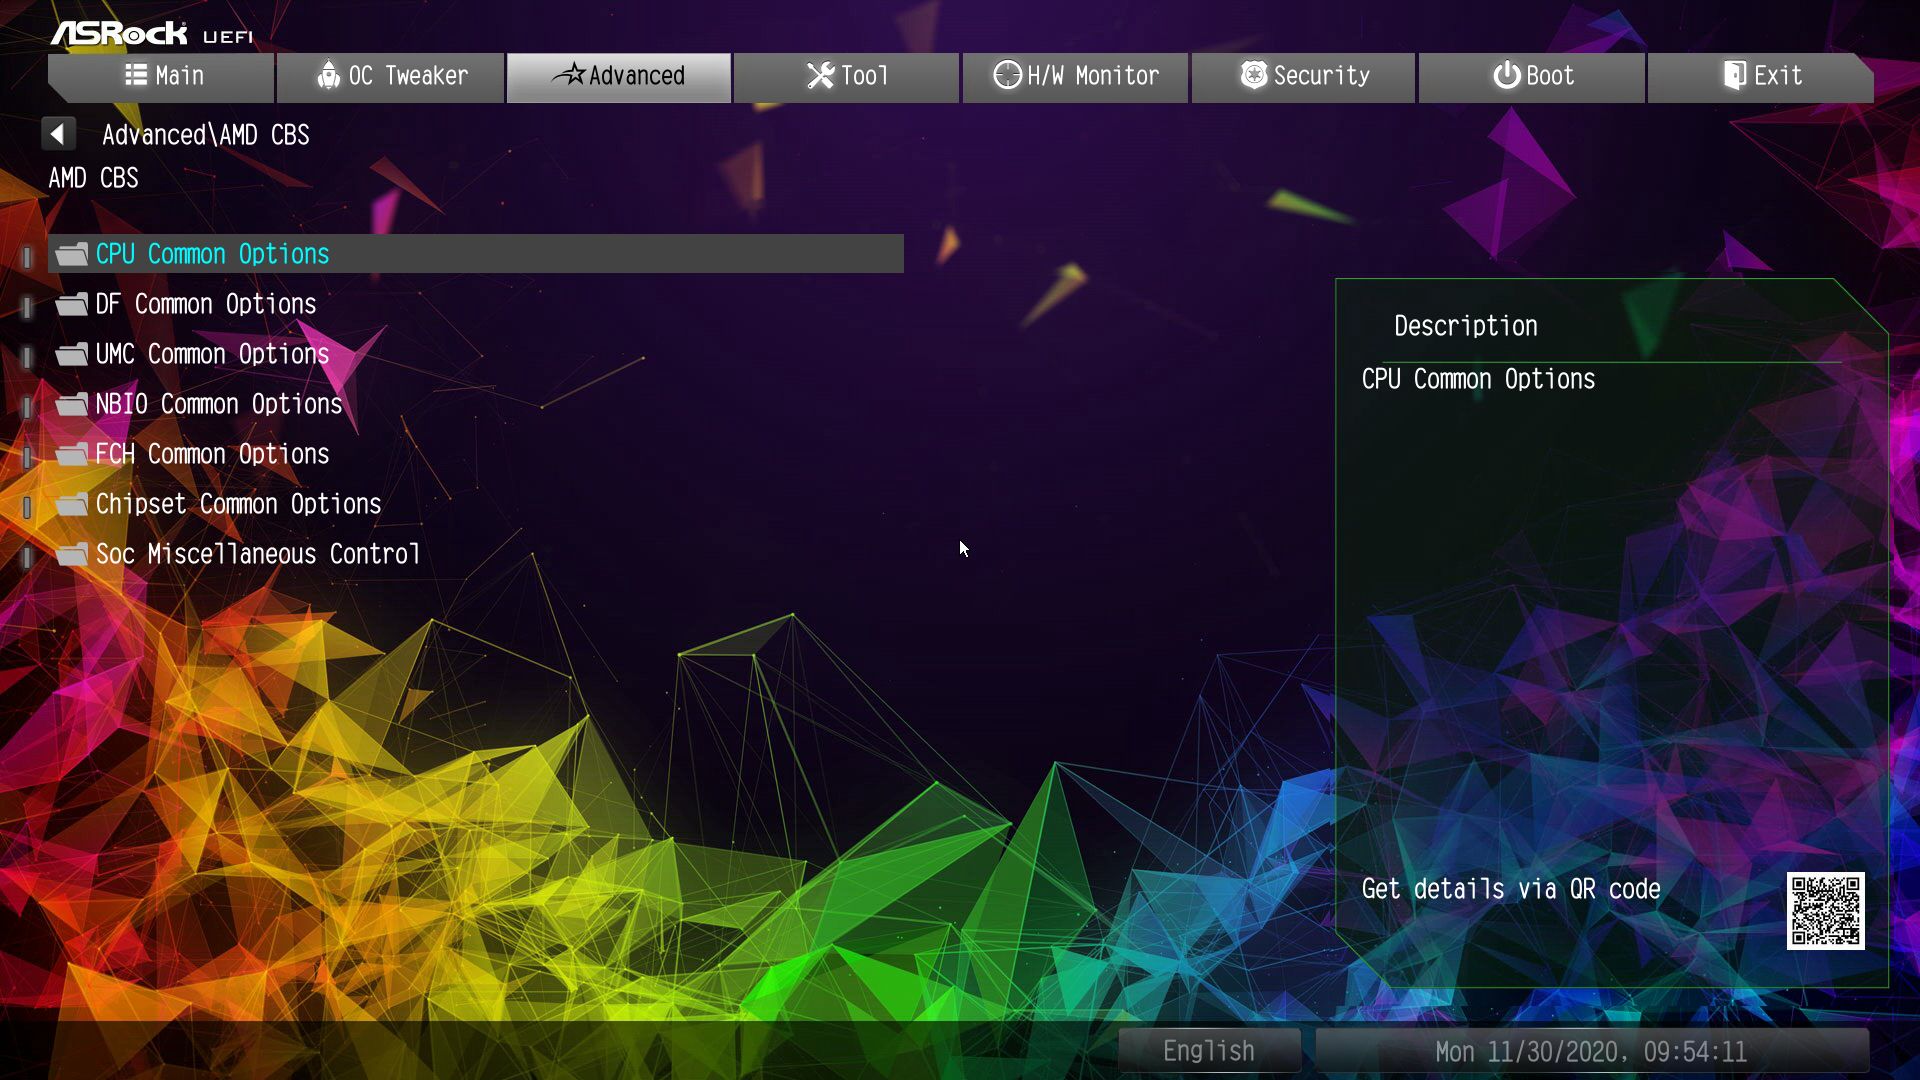Open the Tool tab
1920x1080 pixels.
click(x=846, y=76)
